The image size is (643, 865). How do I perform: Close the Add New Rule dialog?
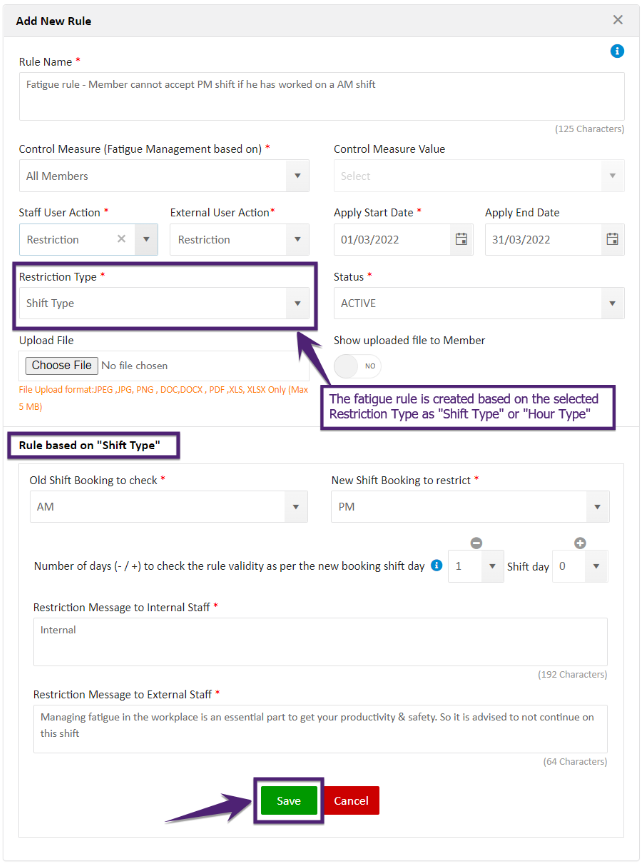coord(618,20)
